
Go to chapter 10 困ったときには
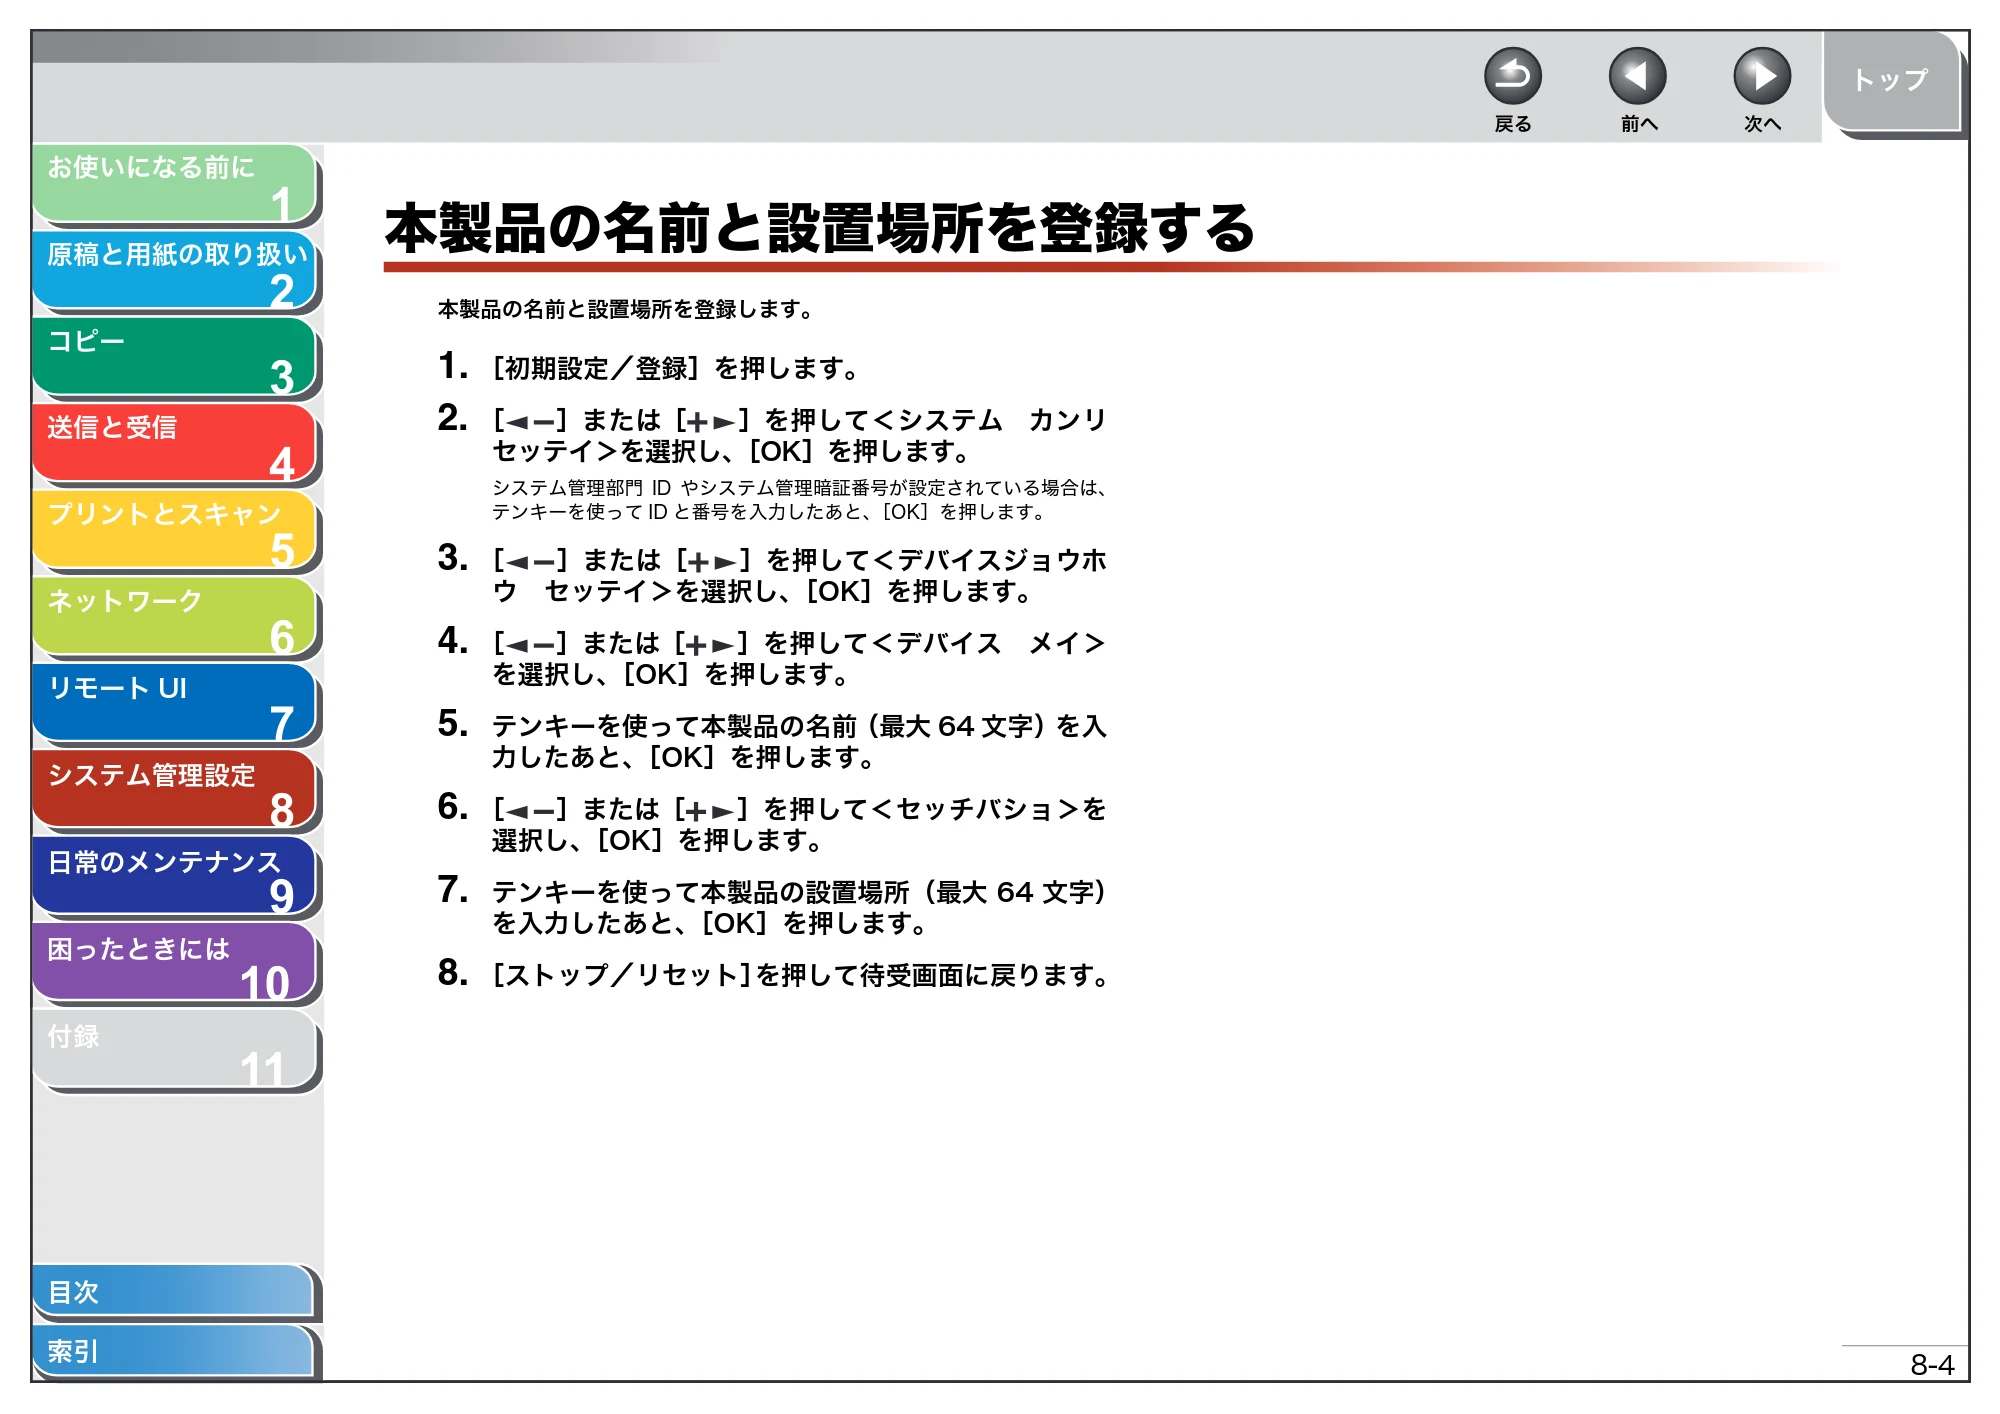click(x=175, y=963)
